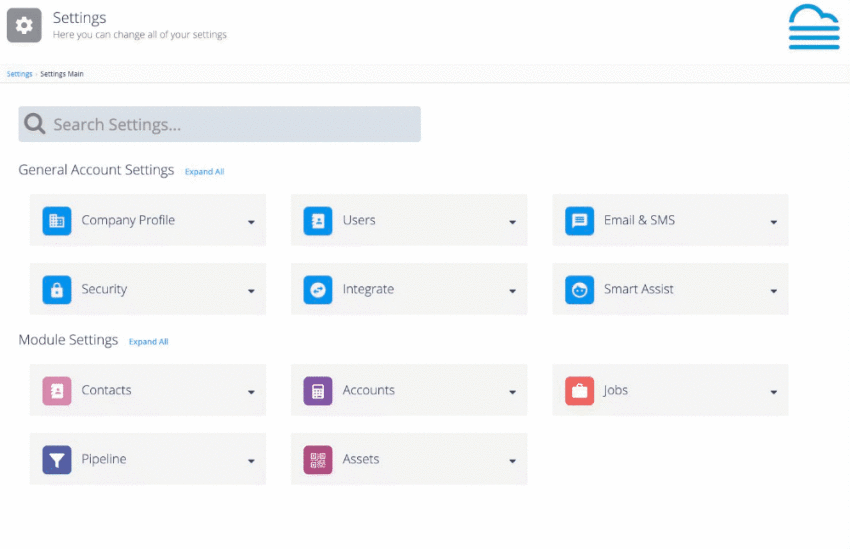Screen dimensions: 850x549
Task: Click the Assets QR code icon
Action: (318, 460)
